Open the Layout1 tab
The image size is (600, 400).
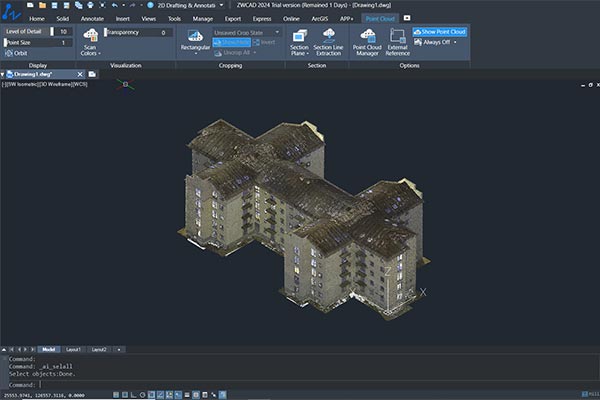(74, 349)
